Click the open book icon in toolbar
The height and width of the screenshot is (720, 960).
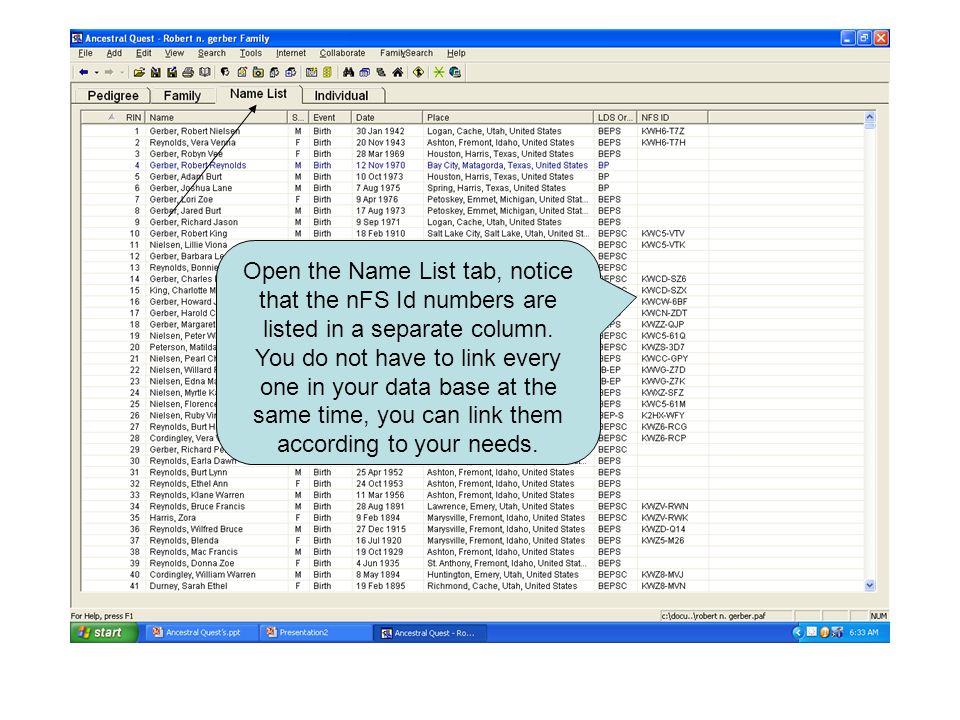tap(204, 72)
